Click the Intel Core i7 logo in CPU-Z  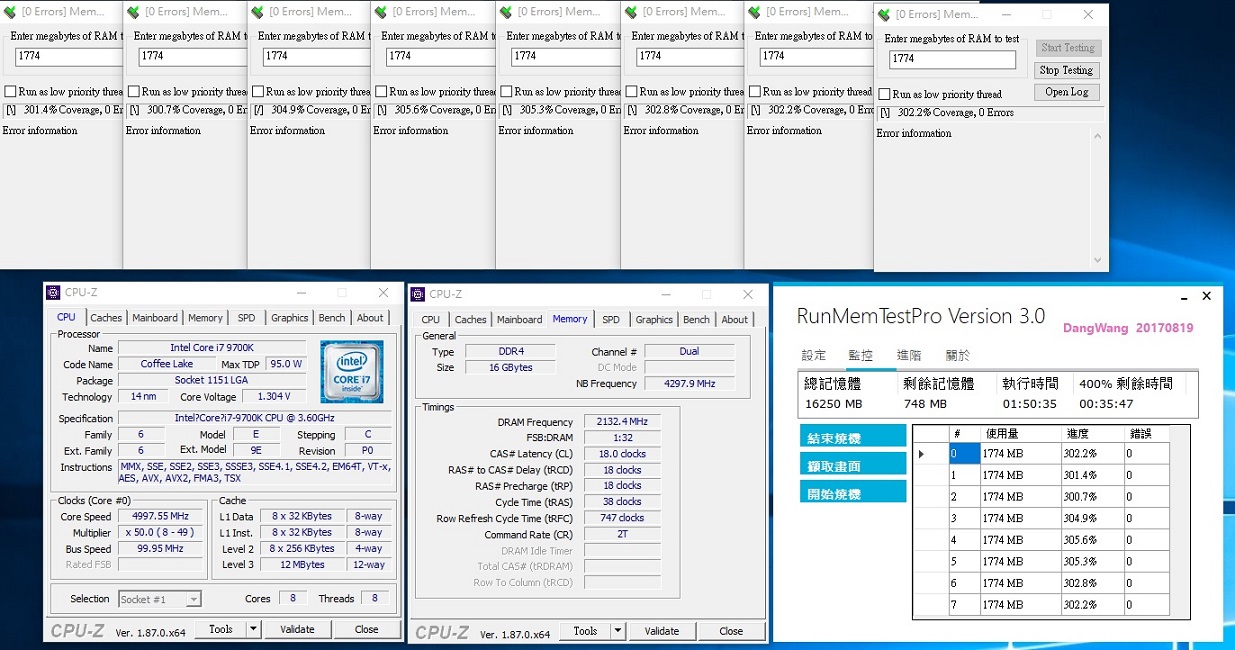[x=352, y=370]
